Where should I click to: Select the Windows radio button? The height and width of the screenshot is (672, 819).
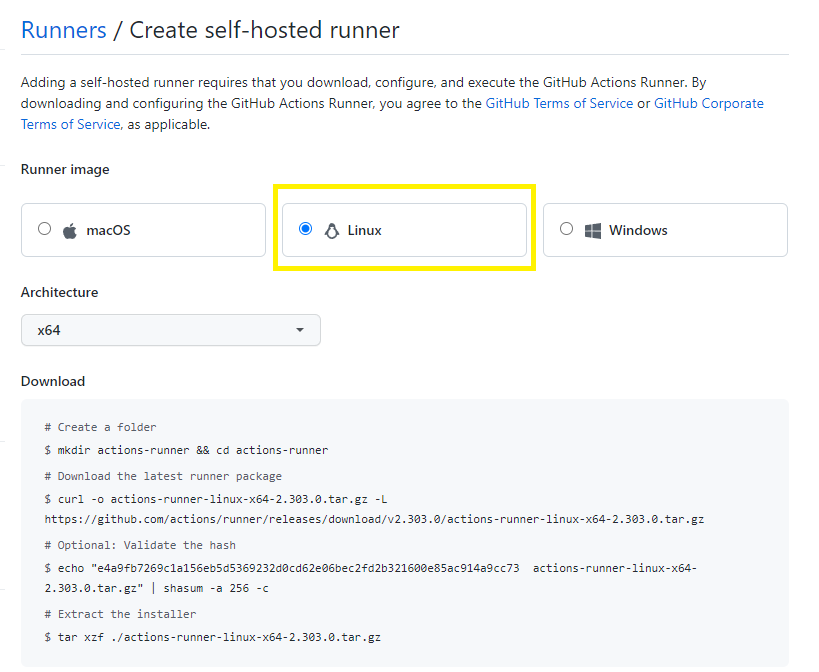566,229
